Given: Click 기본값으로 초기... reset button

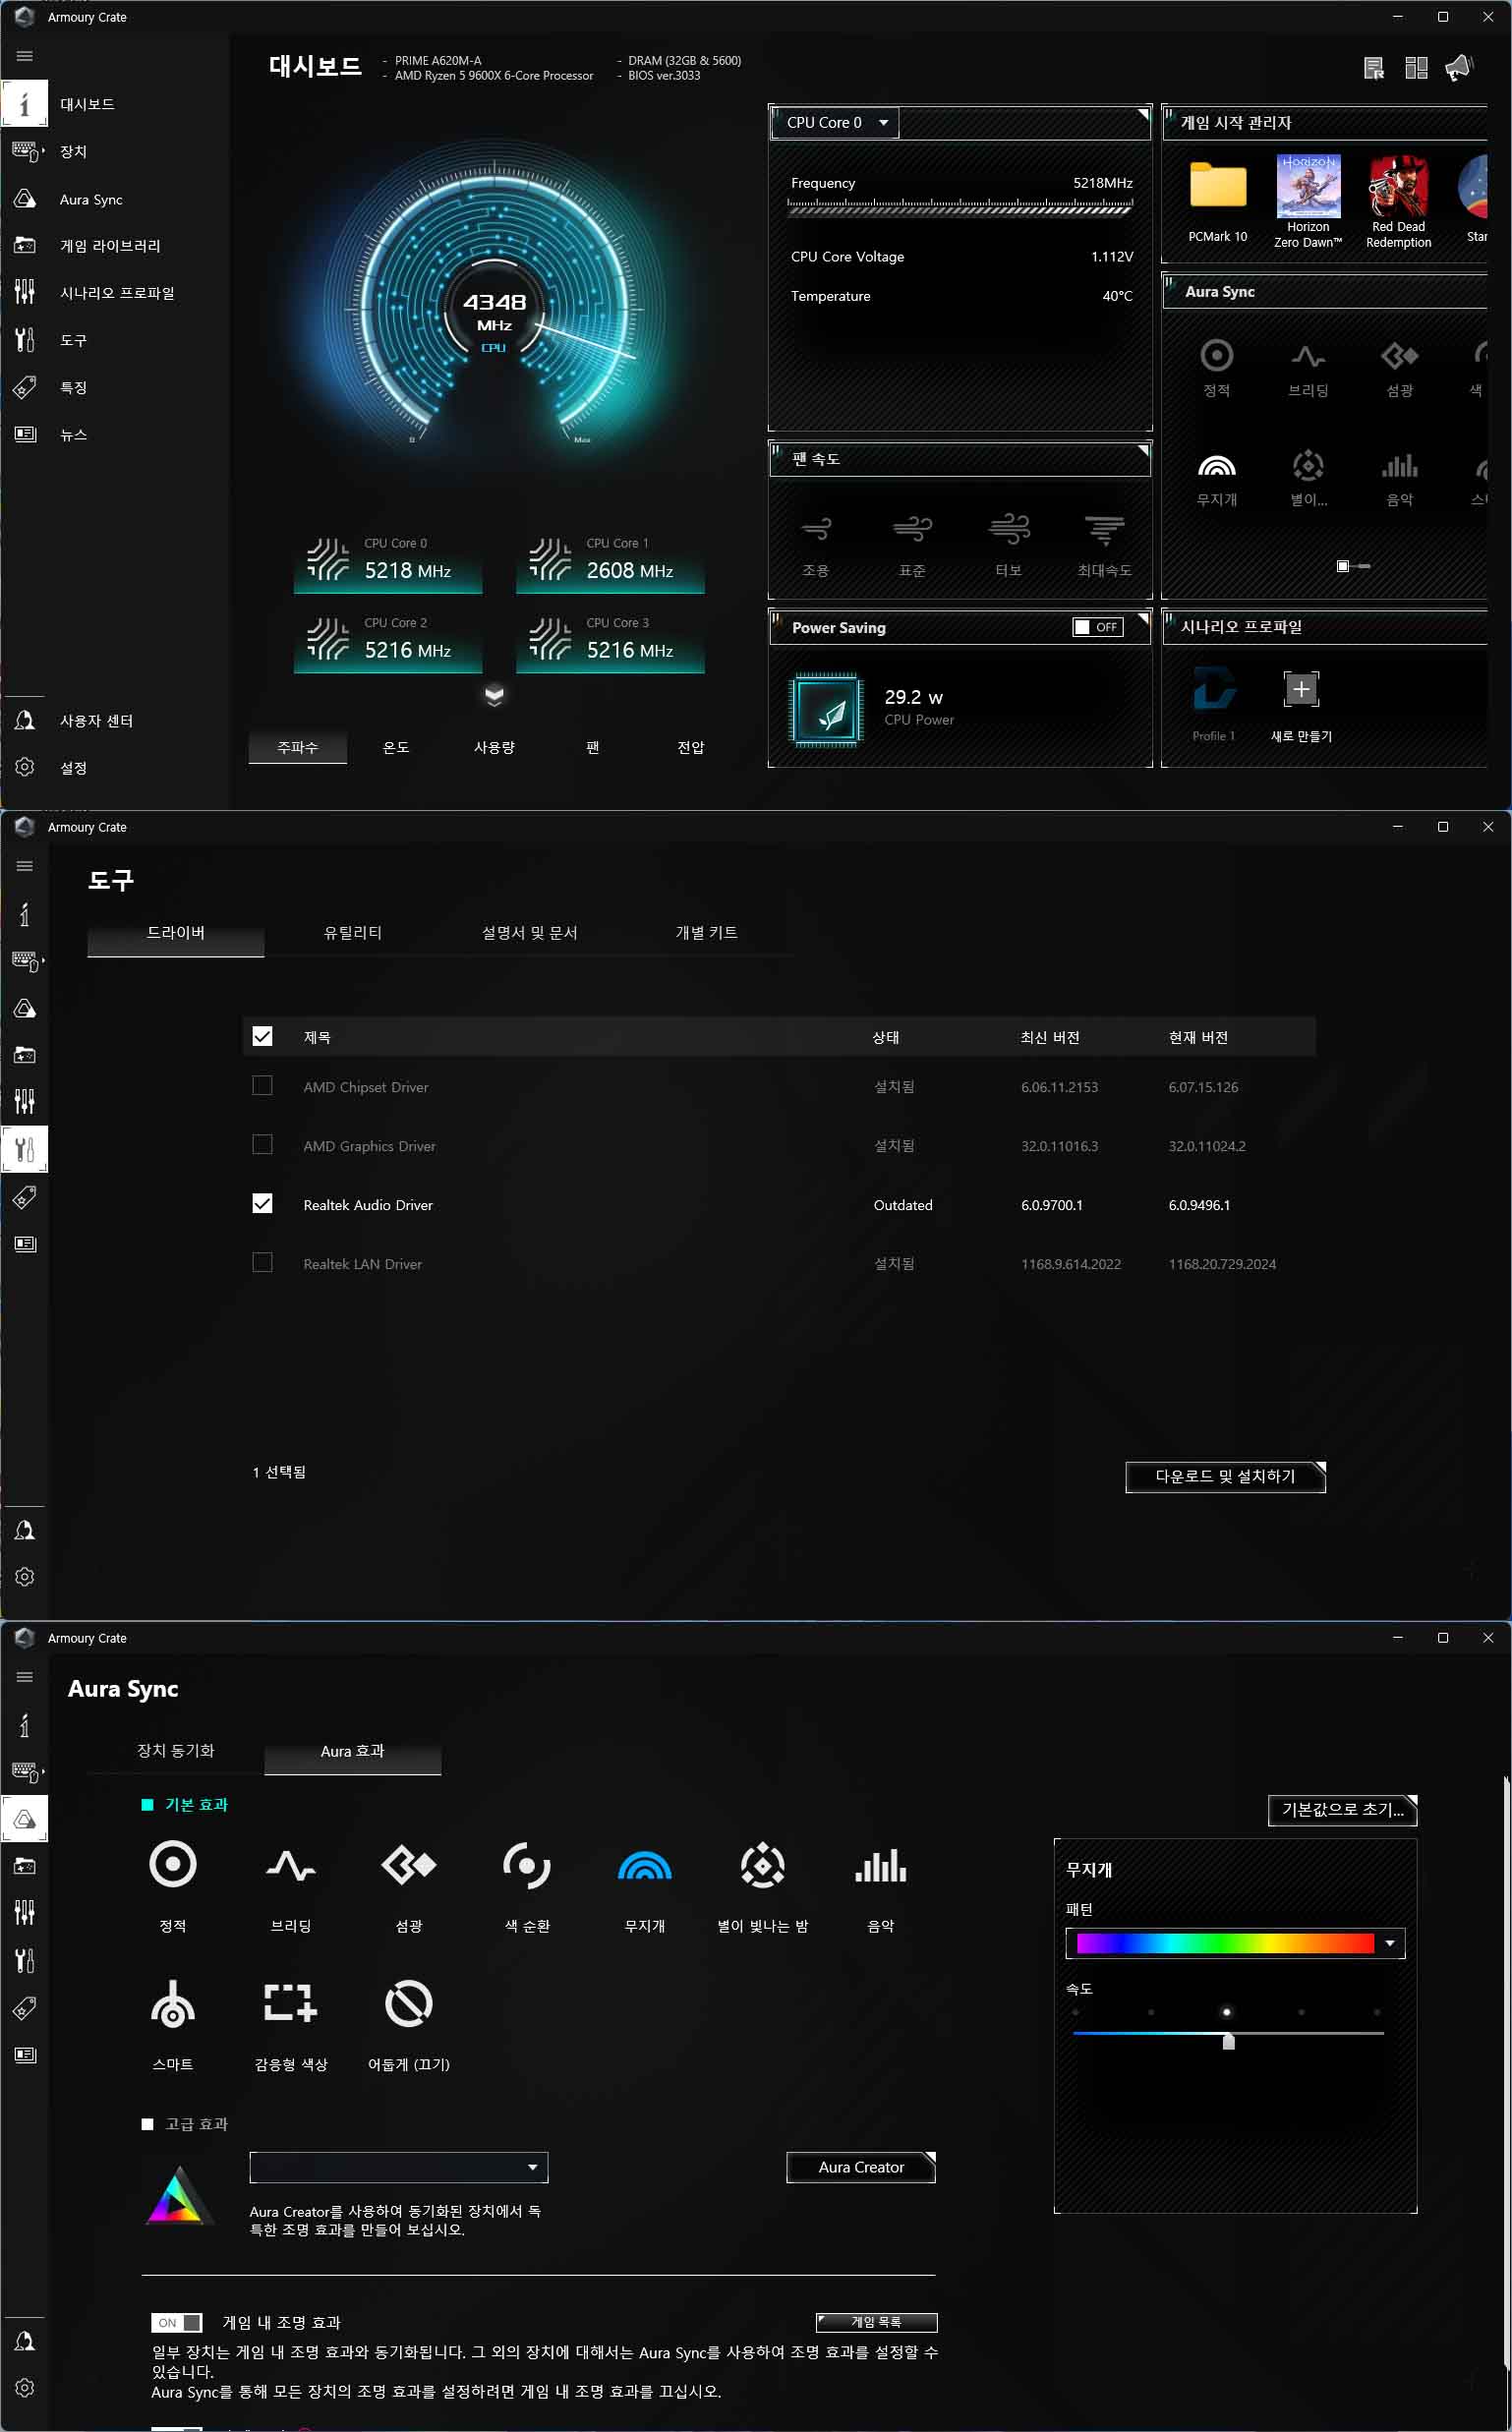Looking at the screenshot, I should [x=1342, y=1809].
